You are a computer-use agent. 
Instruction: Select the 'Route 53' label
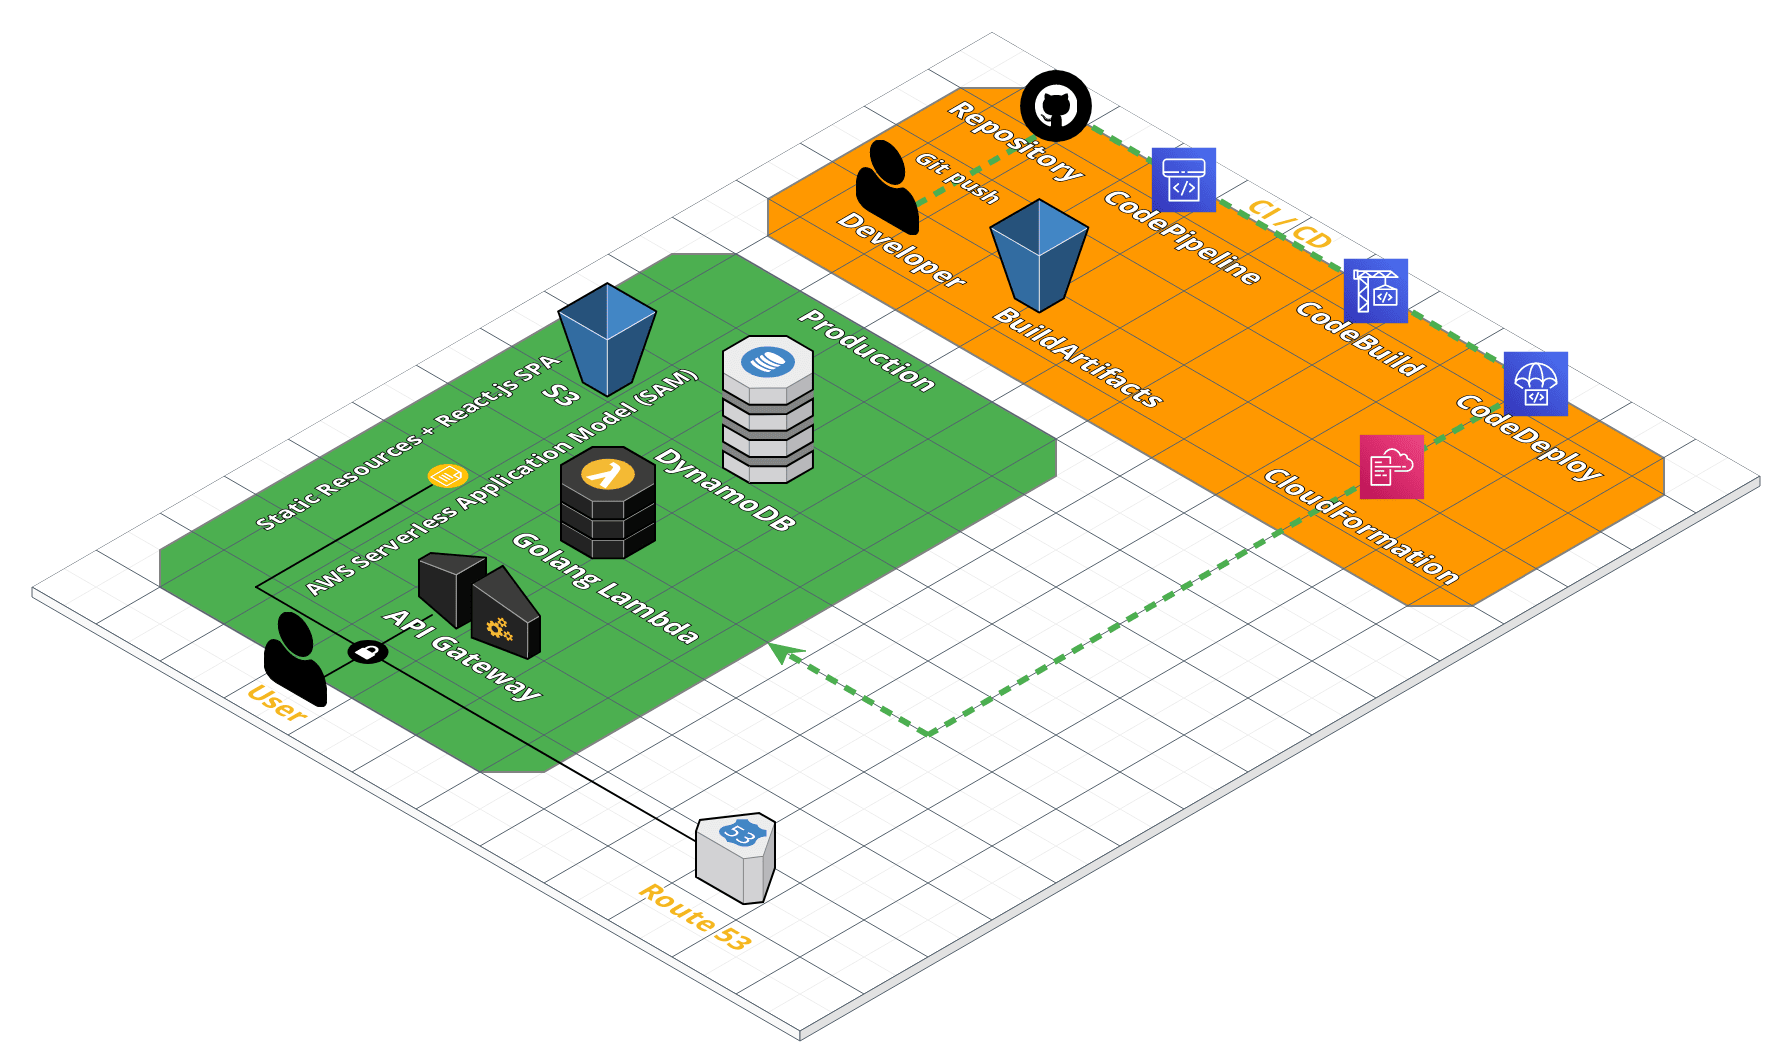pyautogui.click(x=695, y=917)
